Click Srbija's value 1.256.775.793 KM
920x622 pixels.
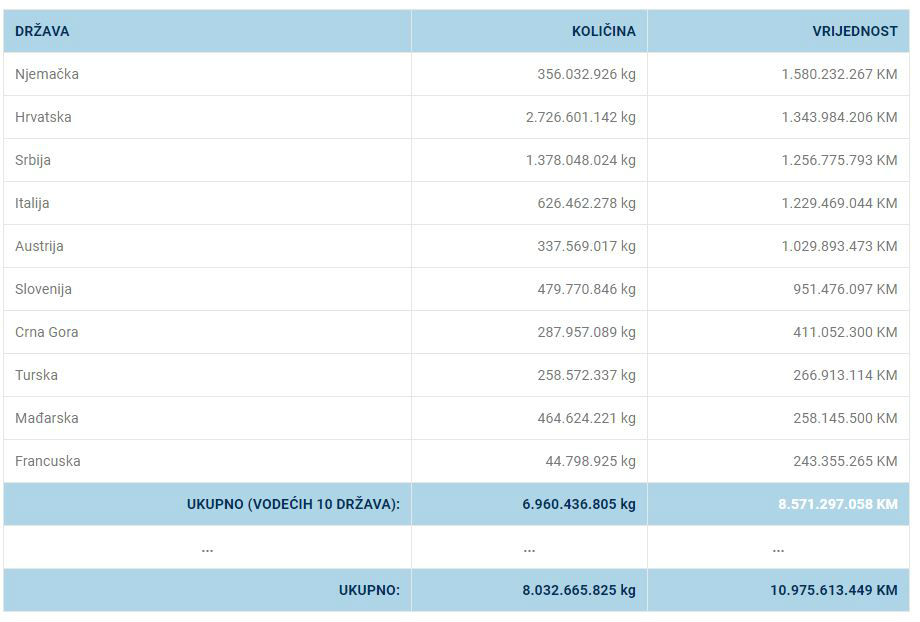pyautogui.click(x=839, y=160)
